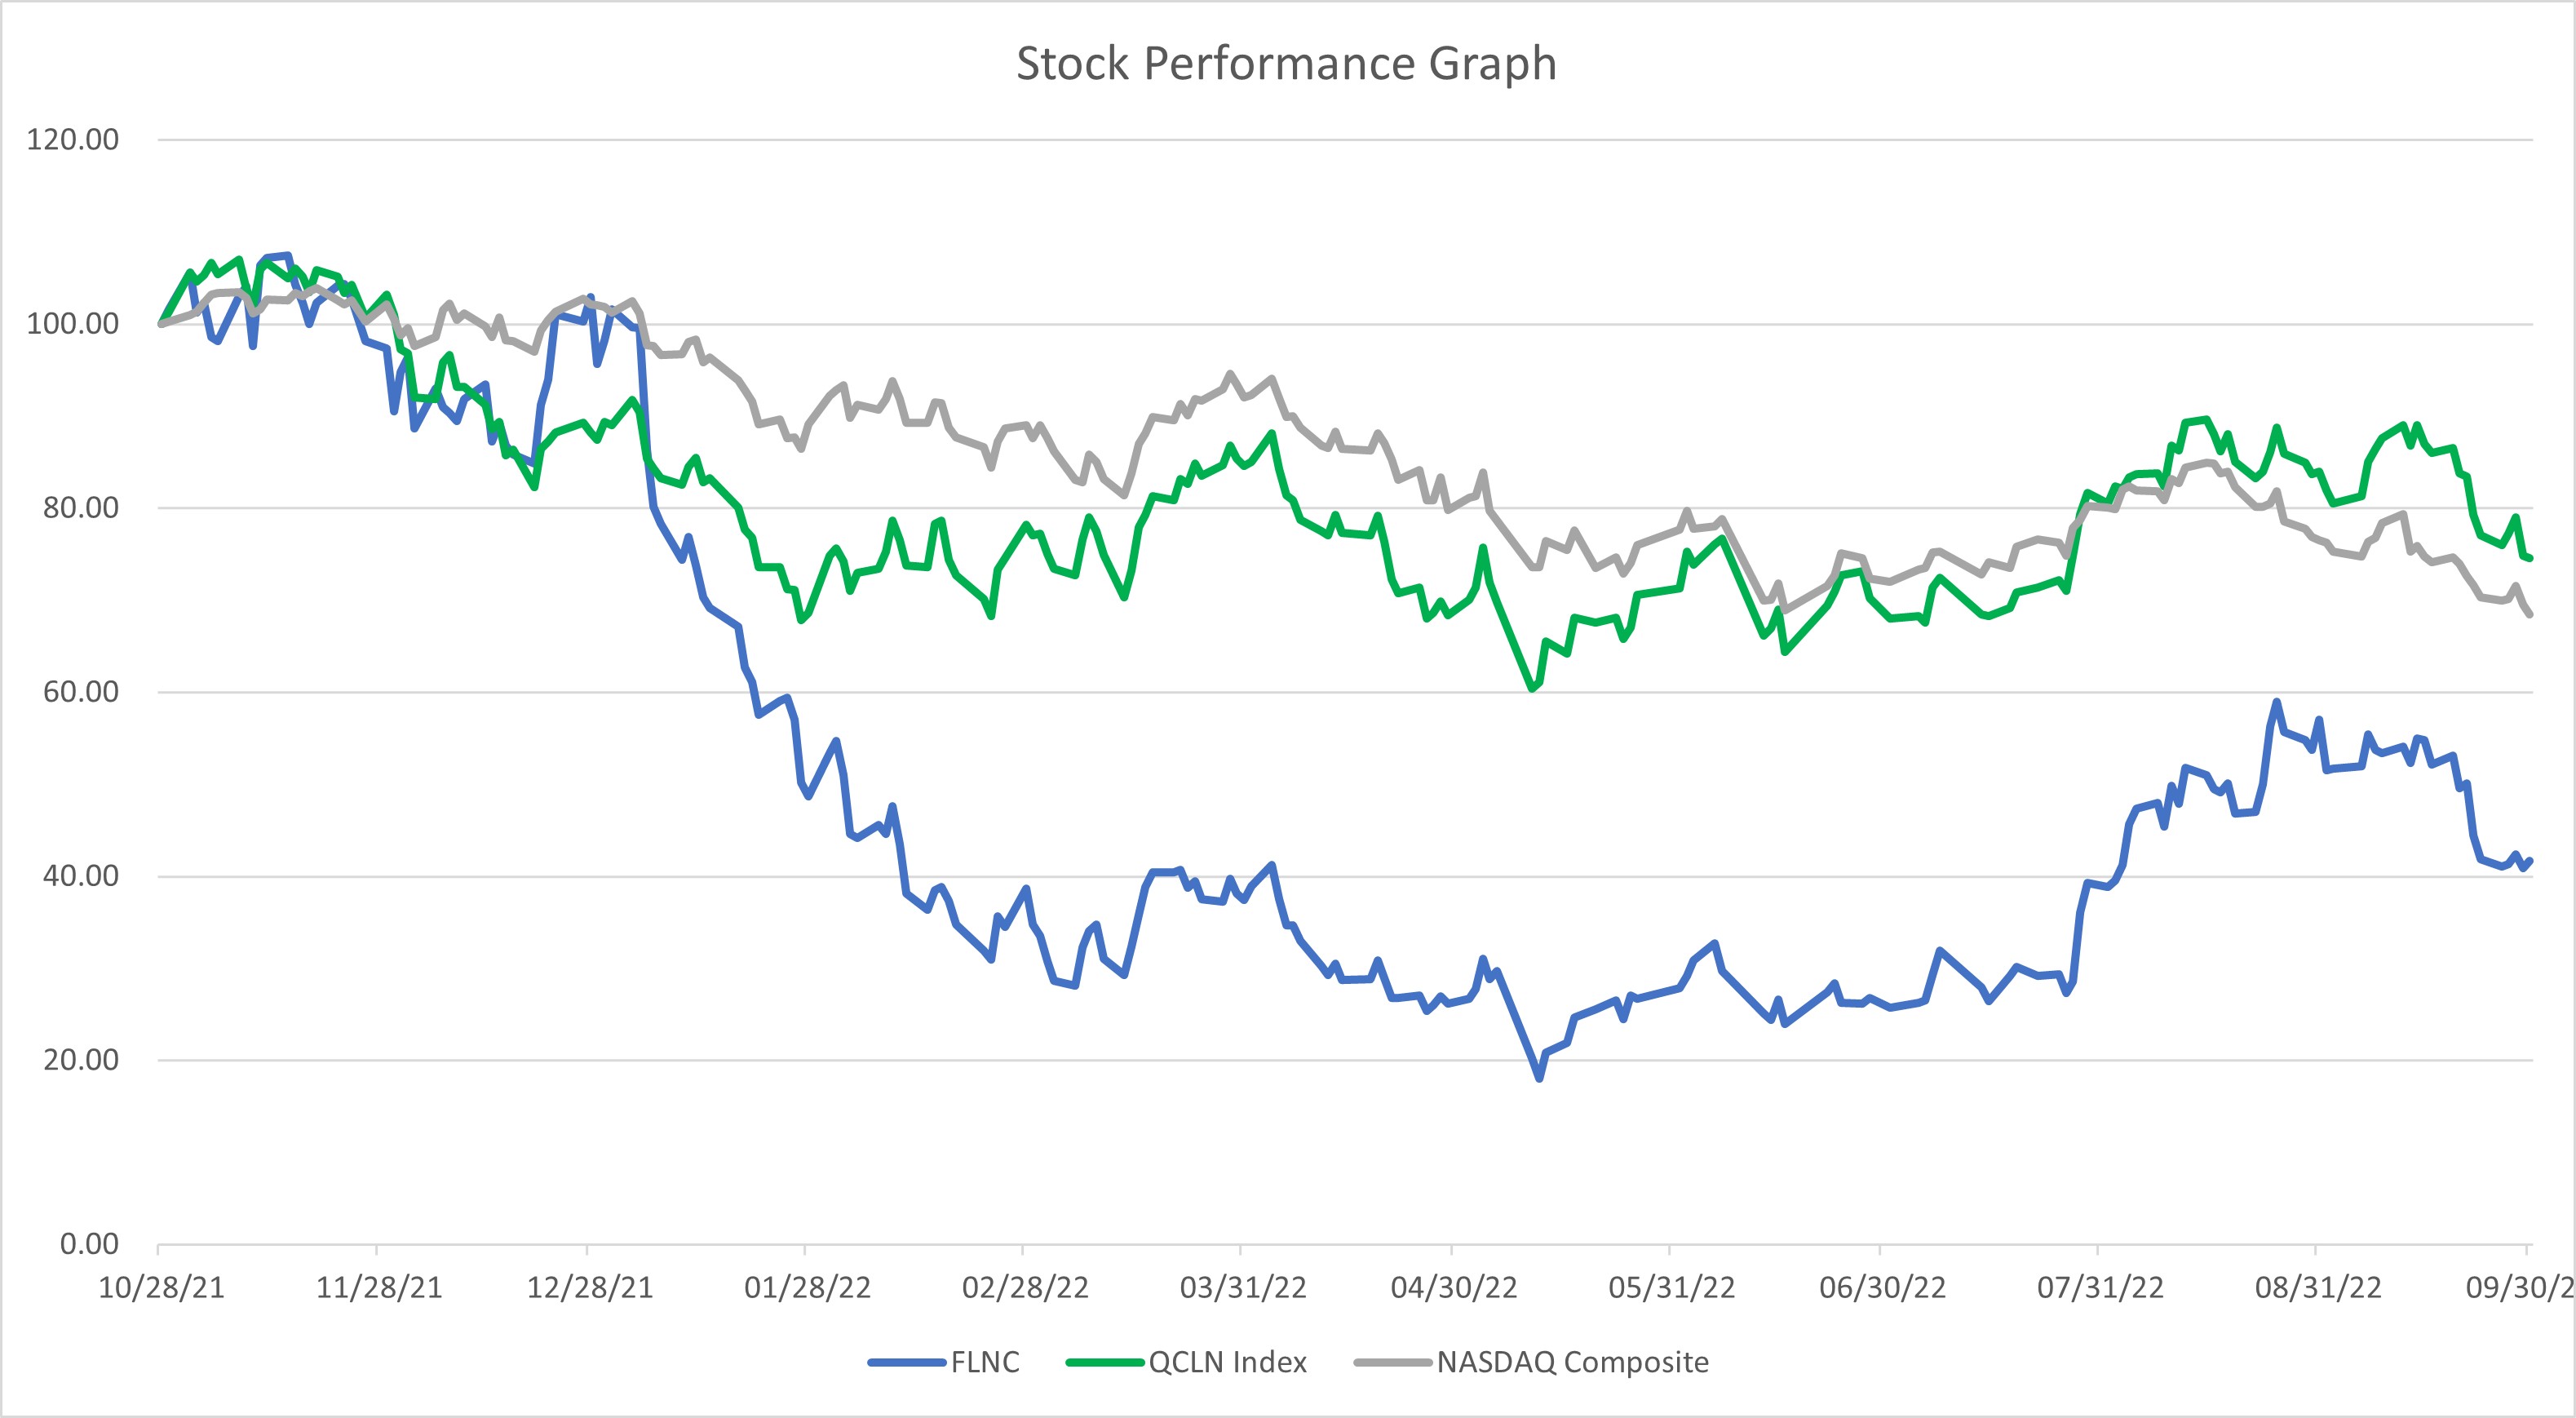The width and height of the screenshot is (2576, 1418).
Task: Select the 60.00 value axis label
Action: click(80, 691)
